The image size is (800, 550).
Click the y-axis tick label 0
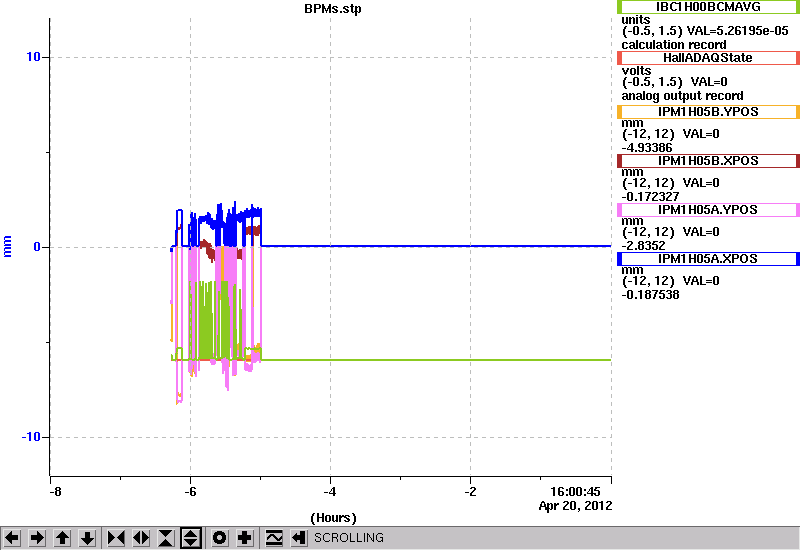click(x=37, y=247)
